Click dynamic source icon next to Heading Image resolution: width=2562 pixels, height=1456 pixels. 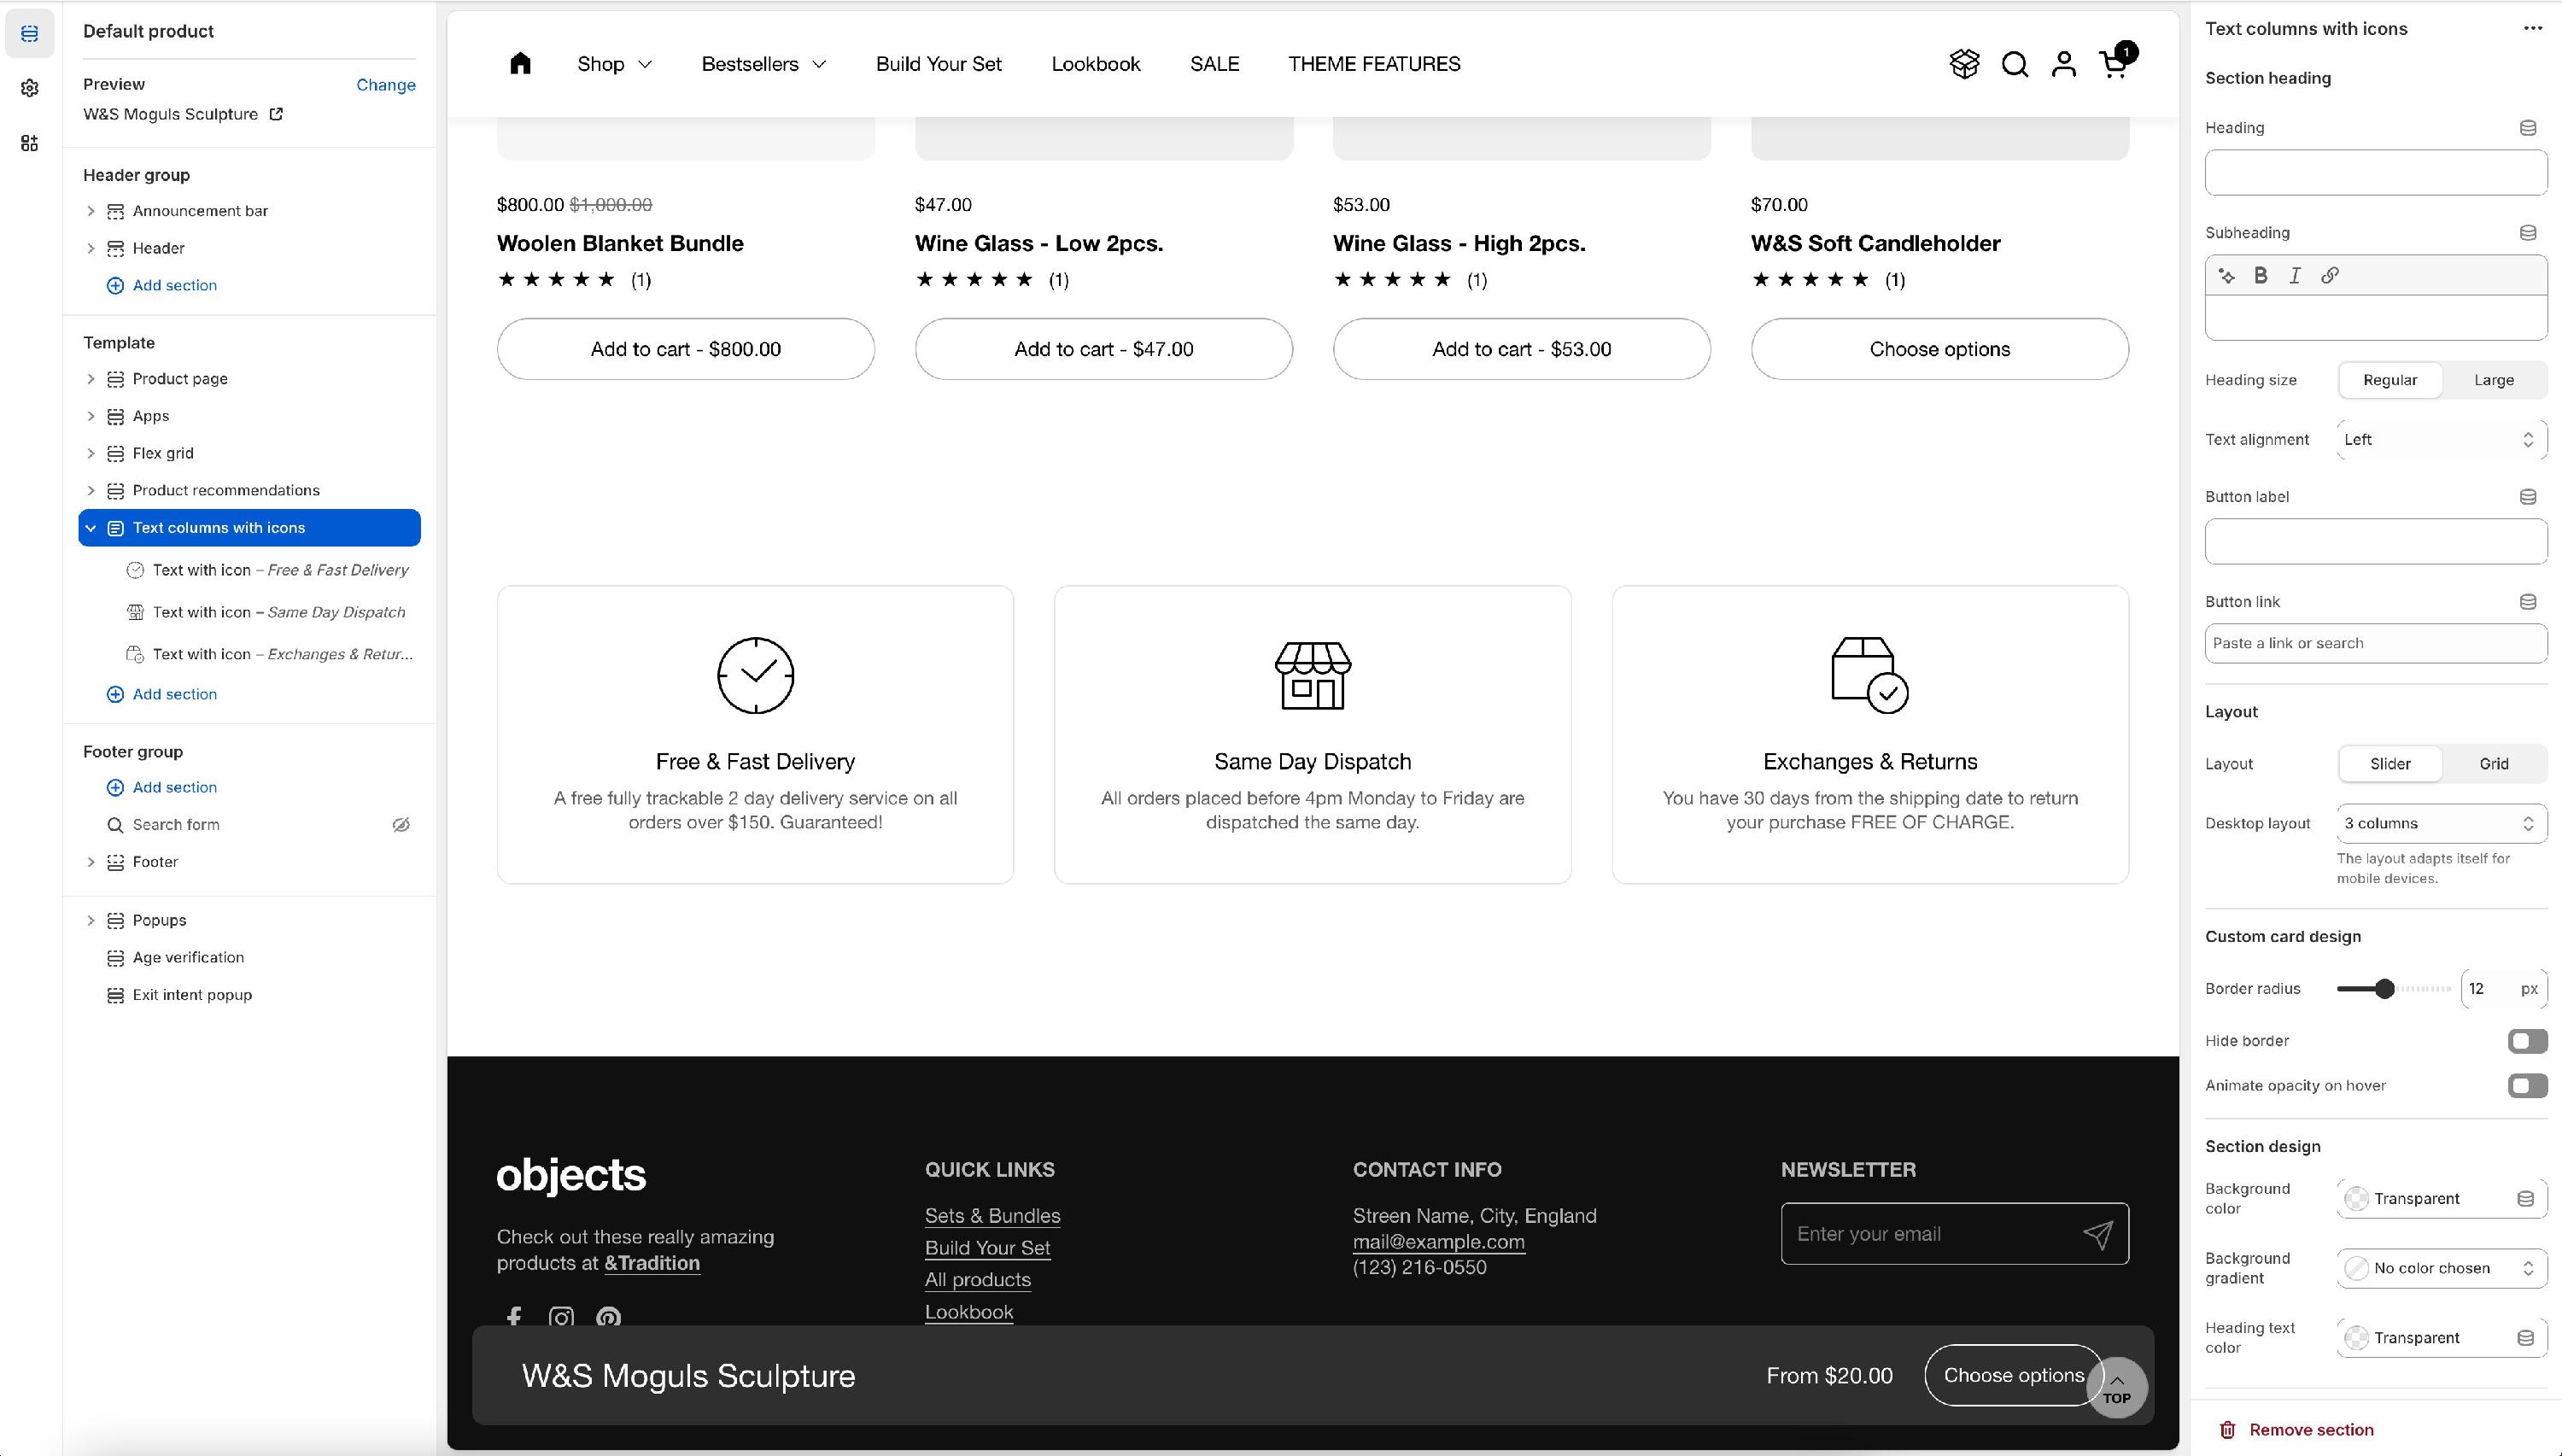[2527, 128]
